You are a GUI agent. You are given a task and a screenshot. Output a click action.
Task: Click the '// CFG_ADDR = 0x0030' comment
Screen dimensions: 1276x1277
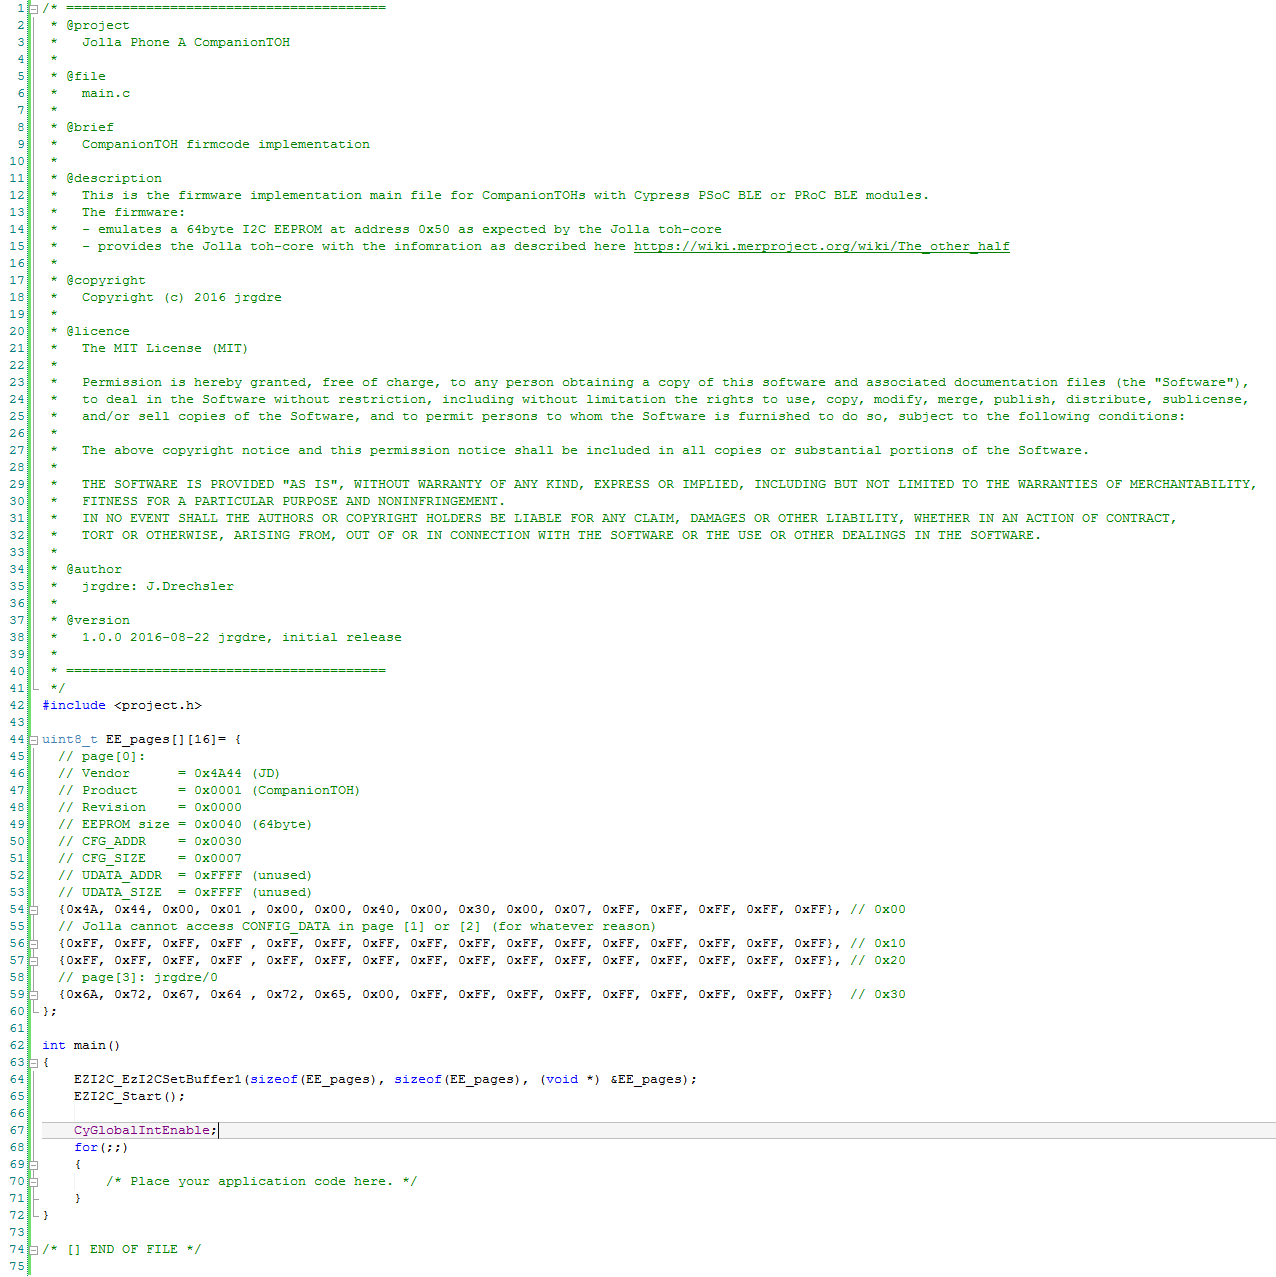coord(150,841)
